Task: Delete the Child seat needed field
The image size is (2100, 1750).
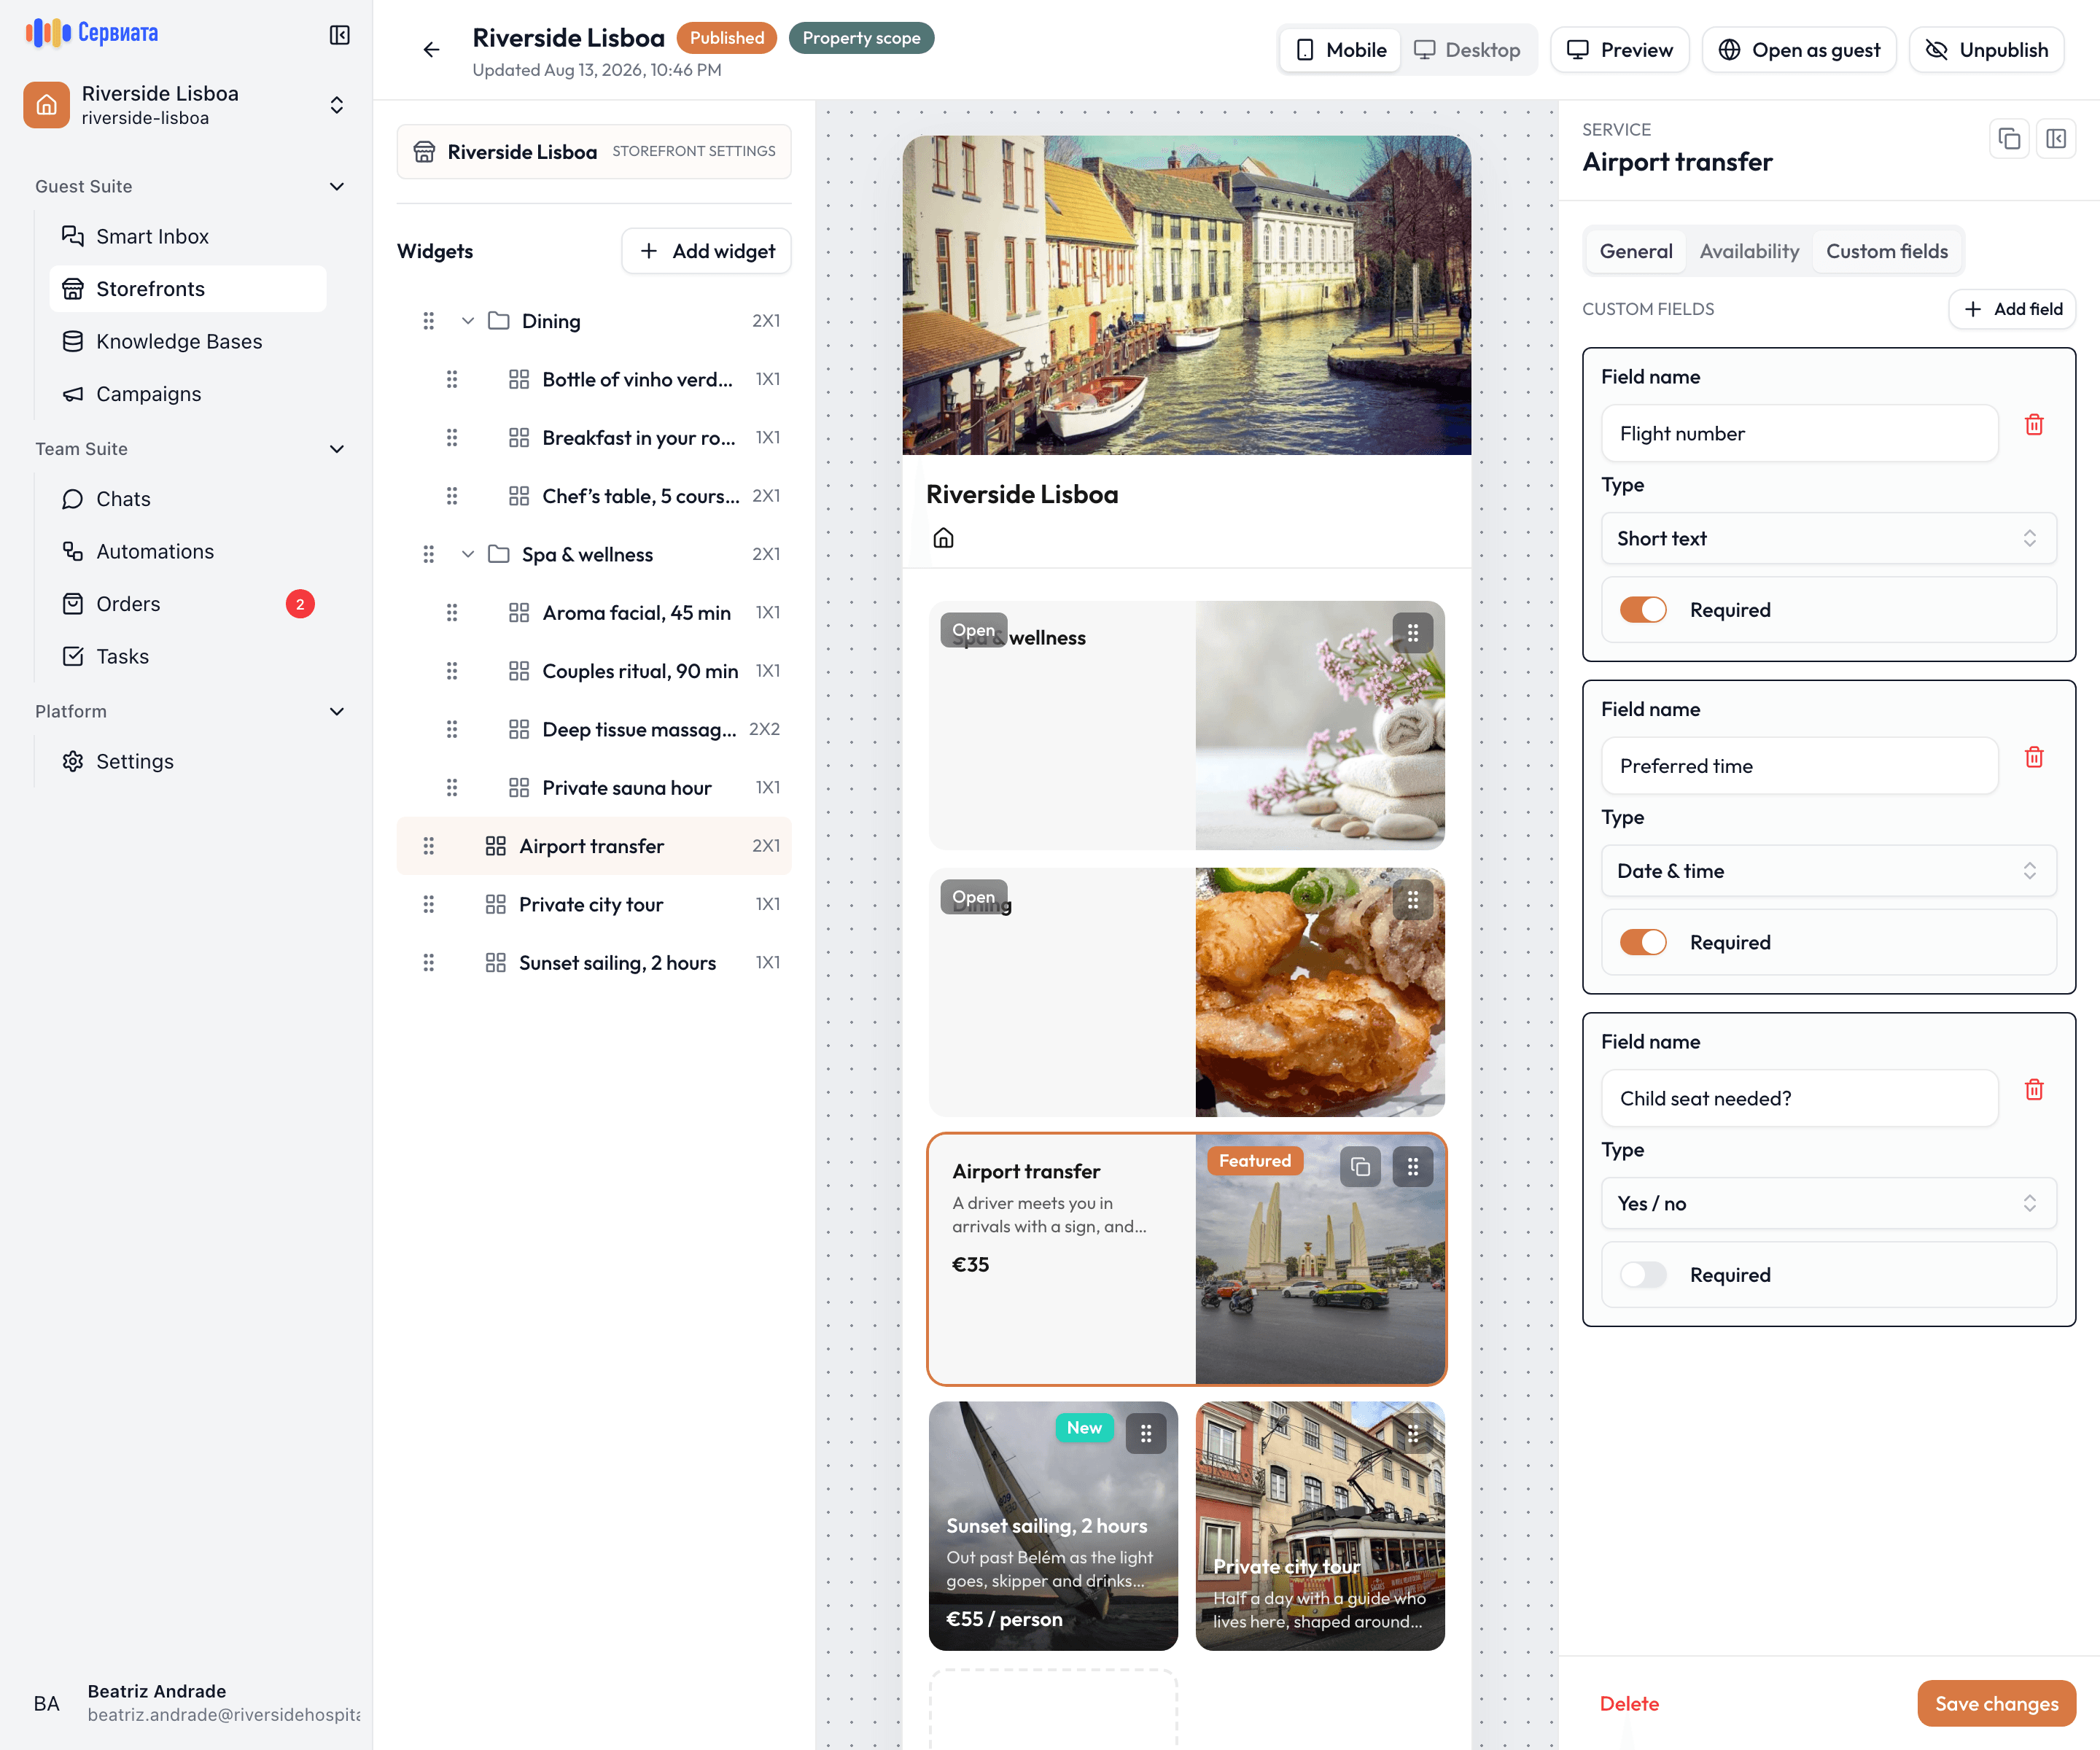Action: click(2034, 1090)
